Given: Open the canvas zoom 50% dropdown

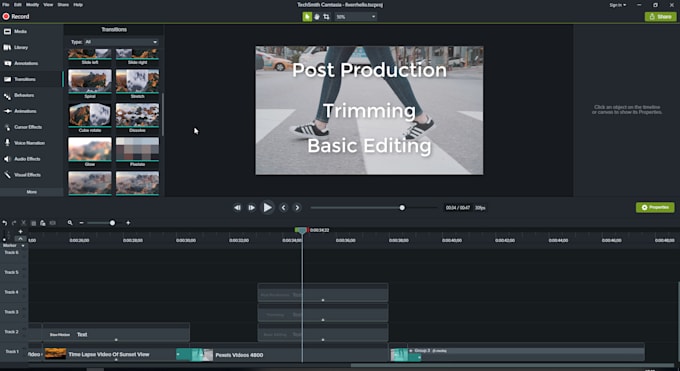Looking at the screenshot, I should [355, 17].
